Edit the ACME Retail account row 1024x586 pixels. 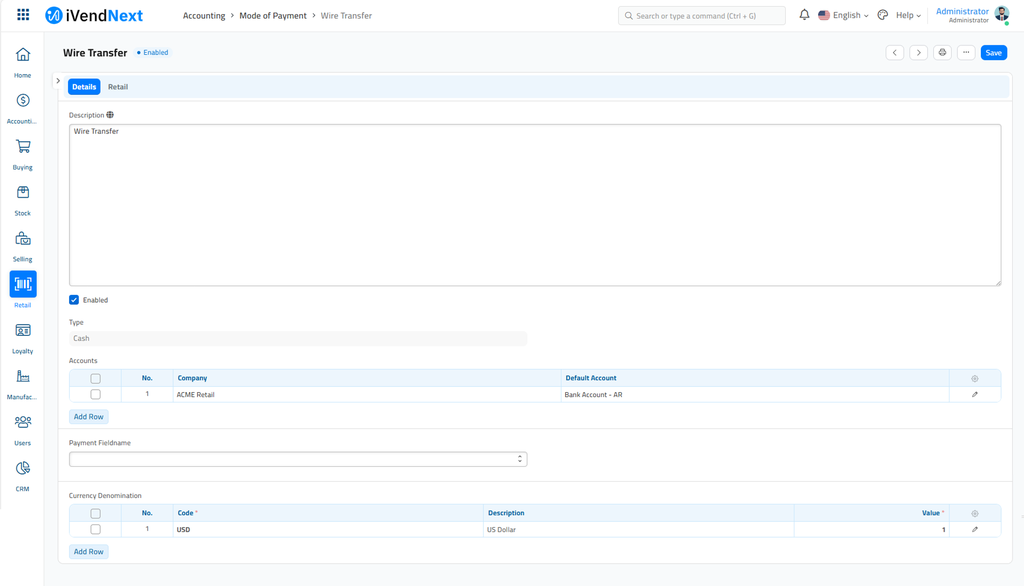974,395
